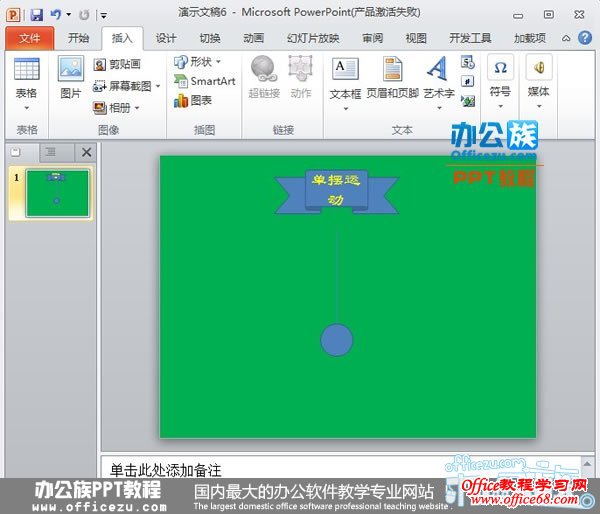
Task: Click the Text Box (文本框) icon
Action: (345, 70)
